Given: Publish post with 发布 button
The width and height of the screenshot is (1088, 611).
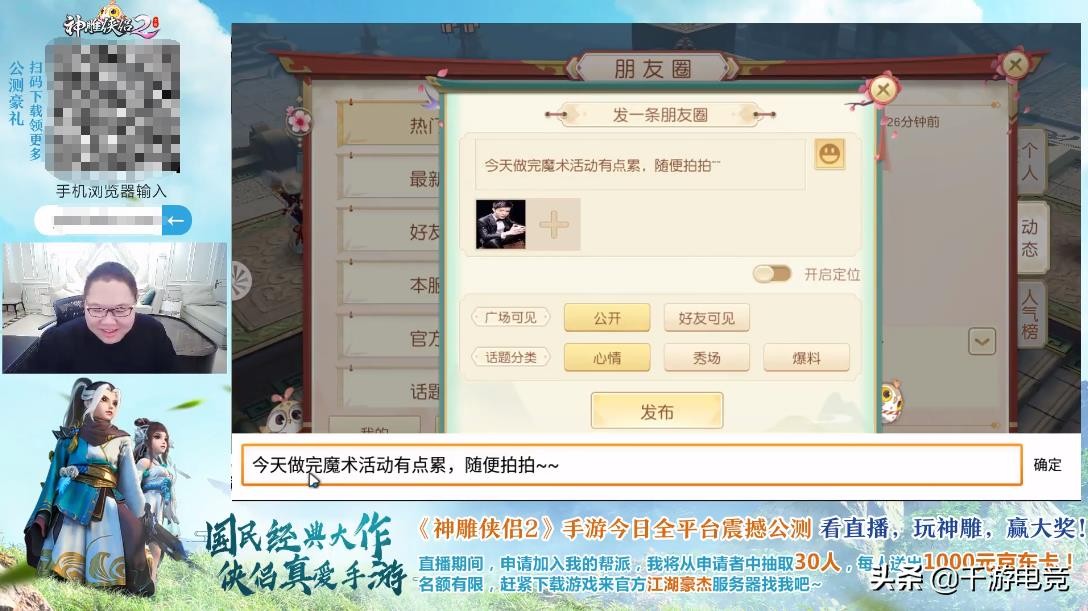Looking at the screenshot, I should pos(657,412).
